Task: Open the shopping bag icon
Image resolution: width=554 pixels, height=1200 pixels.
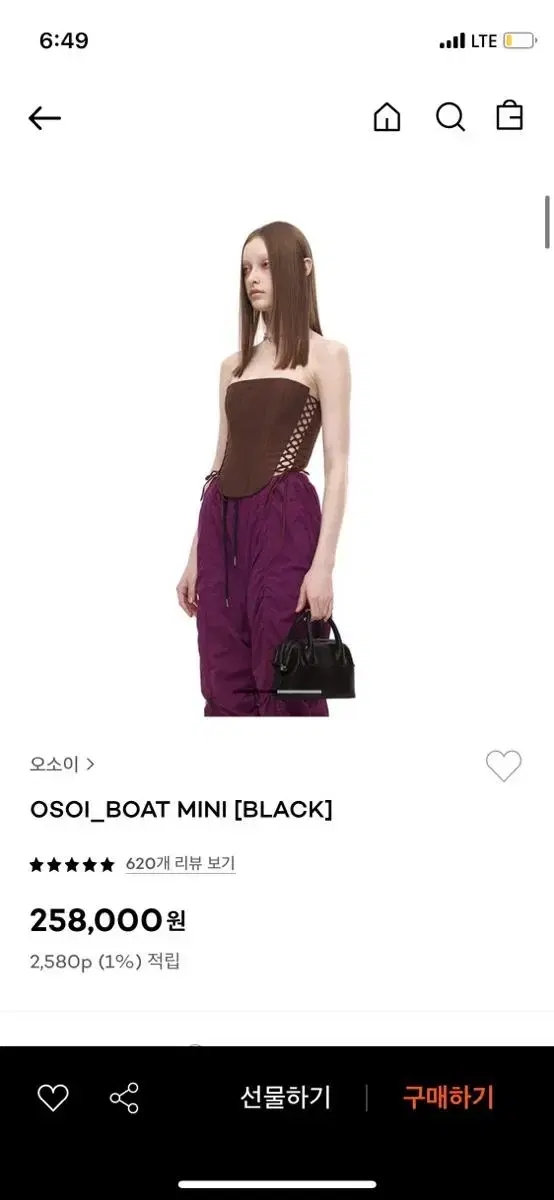Action: point(510,116)
